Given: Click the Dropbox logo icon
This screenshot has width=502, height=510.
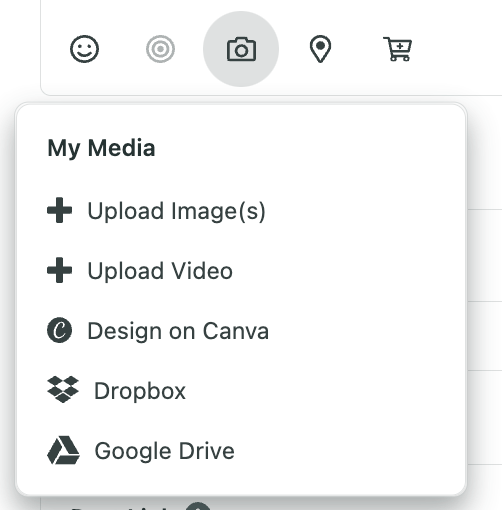Looking at the screenshot, I should point(63,390).
